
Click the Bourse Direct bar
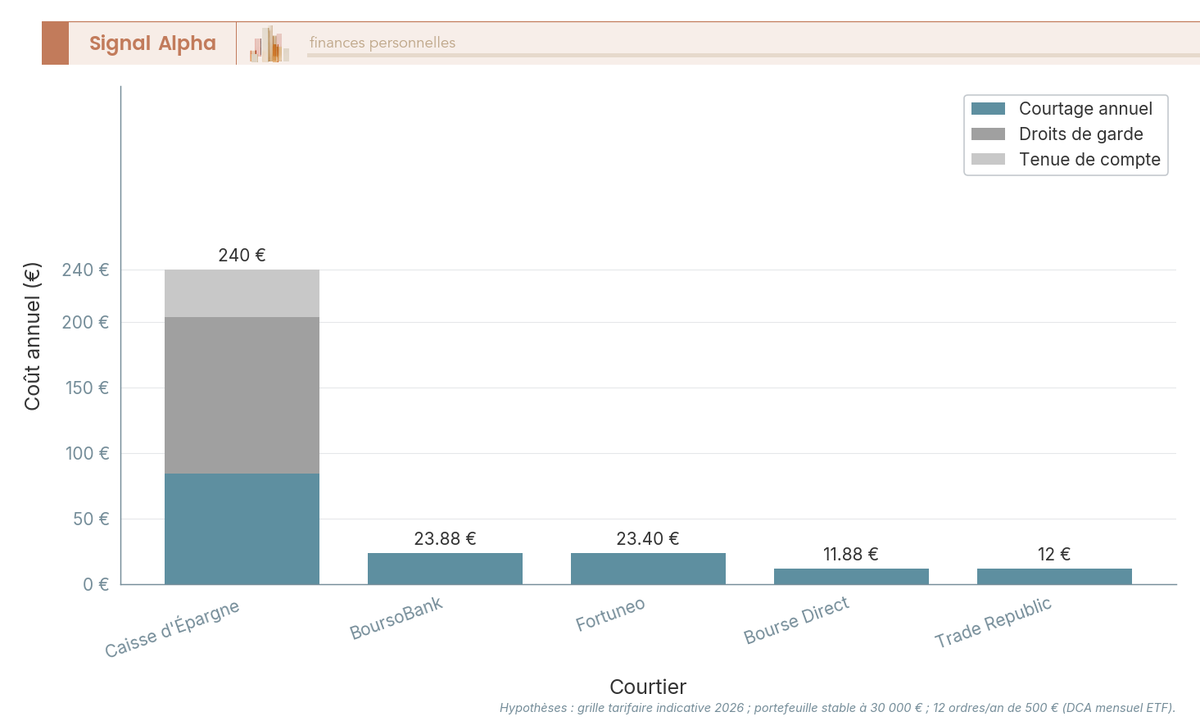[851, 576]
